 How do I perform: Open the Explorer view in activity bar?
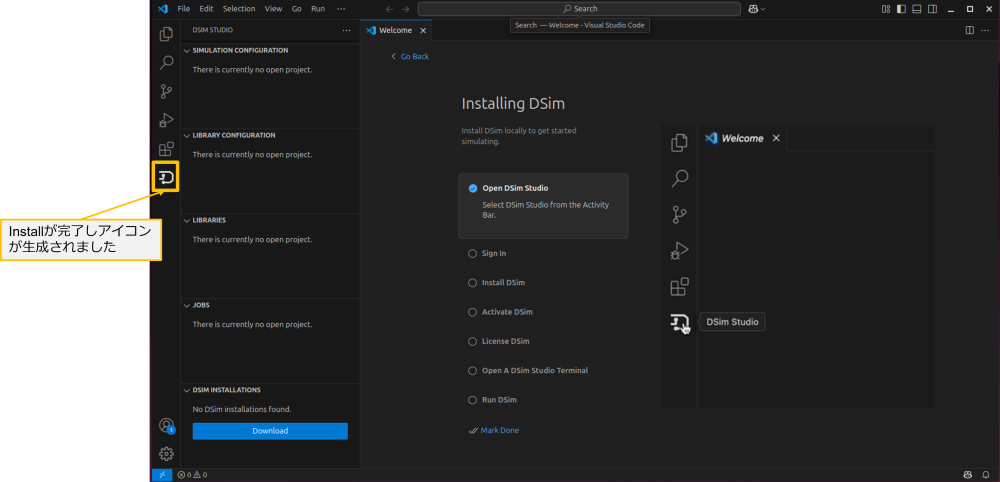(166, 34)
